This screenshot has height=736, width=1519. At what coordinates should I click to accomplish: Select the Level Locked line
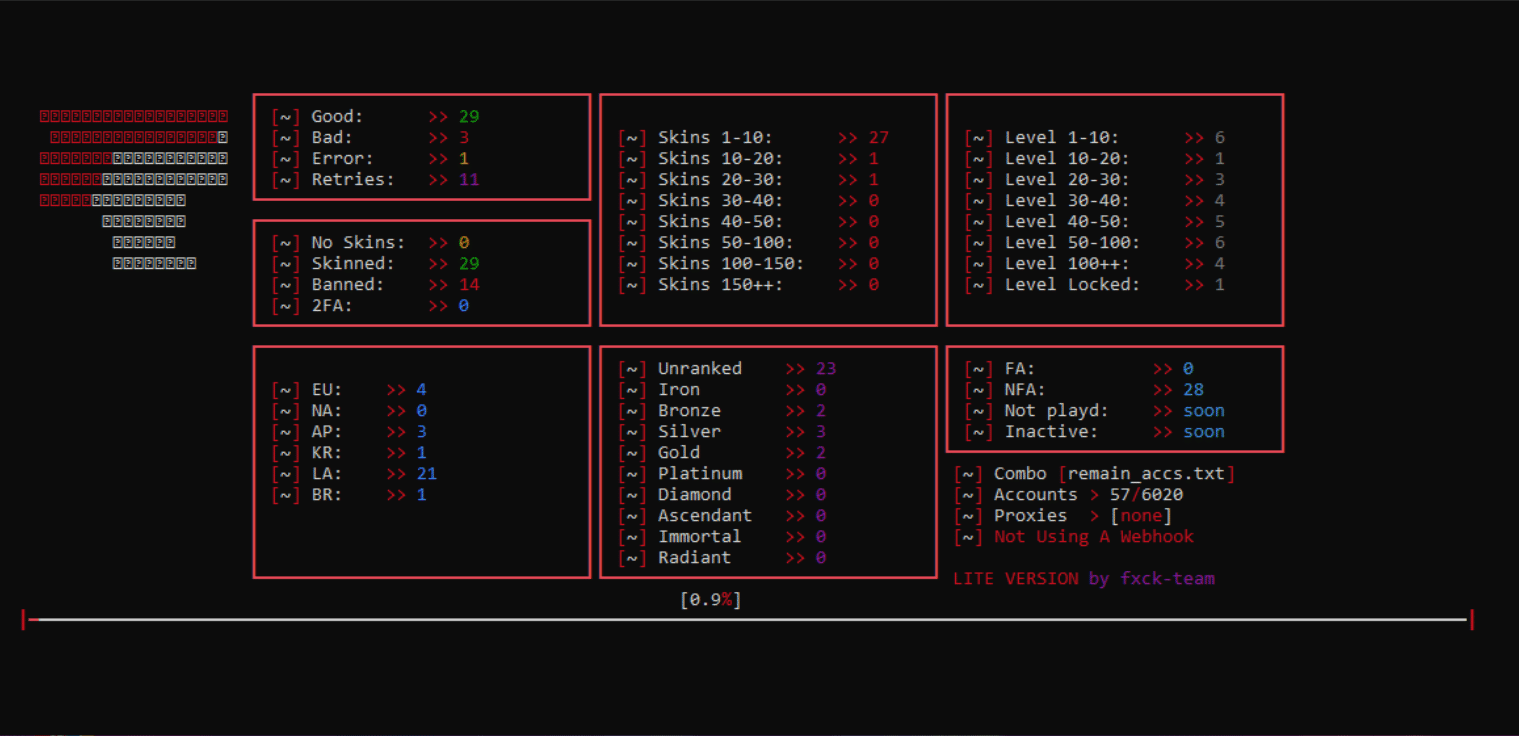coord(1094,285)
